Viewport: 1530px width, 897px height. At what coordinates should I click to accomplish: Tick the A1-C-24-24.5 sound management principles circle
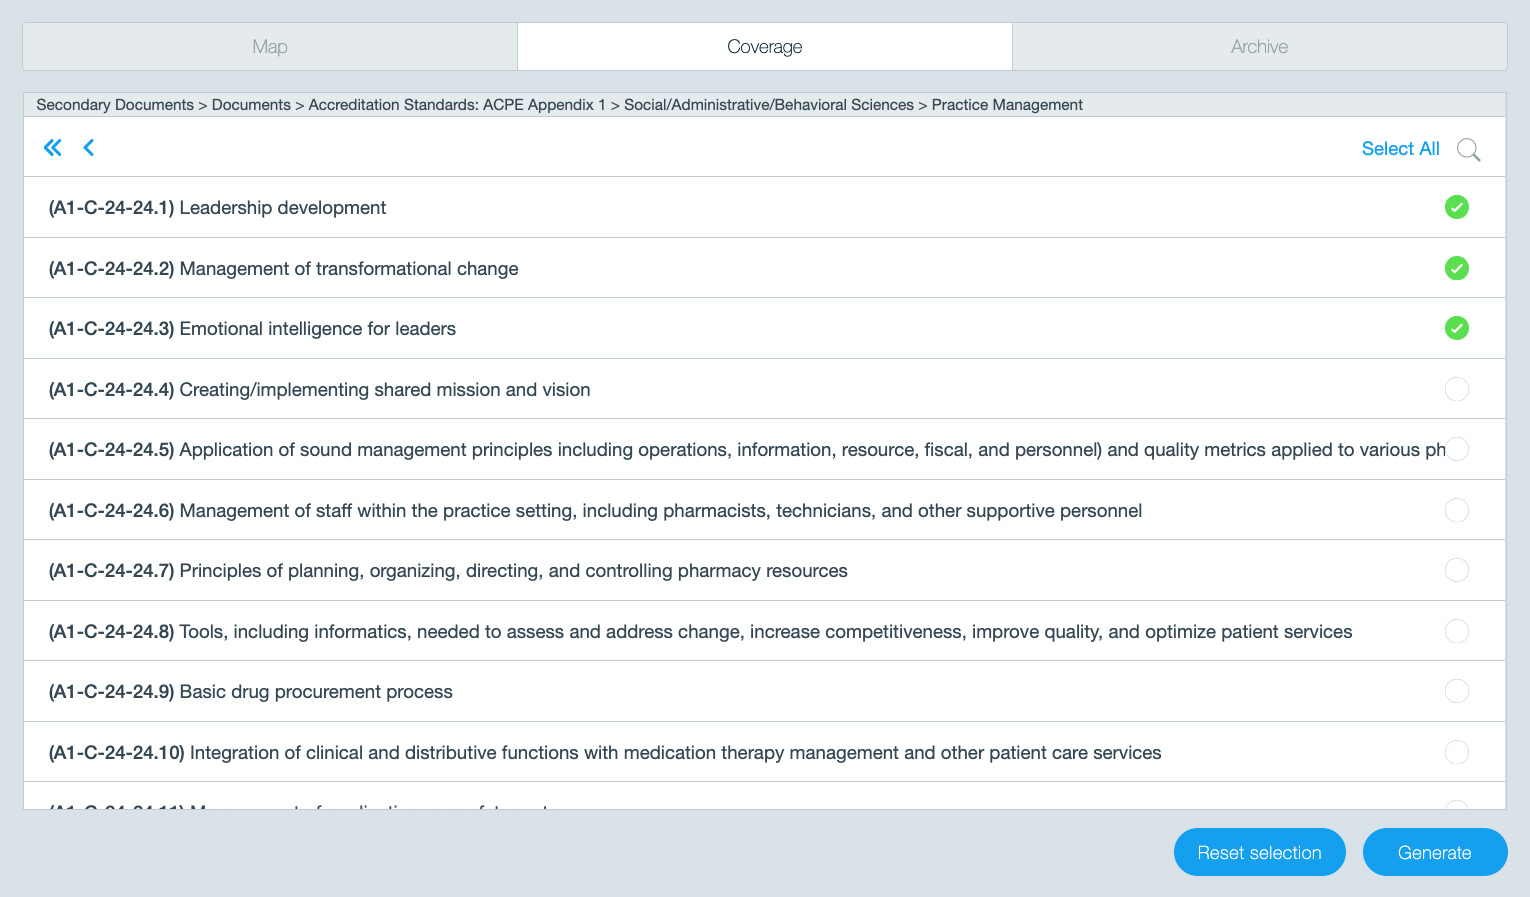[1457, 449]
